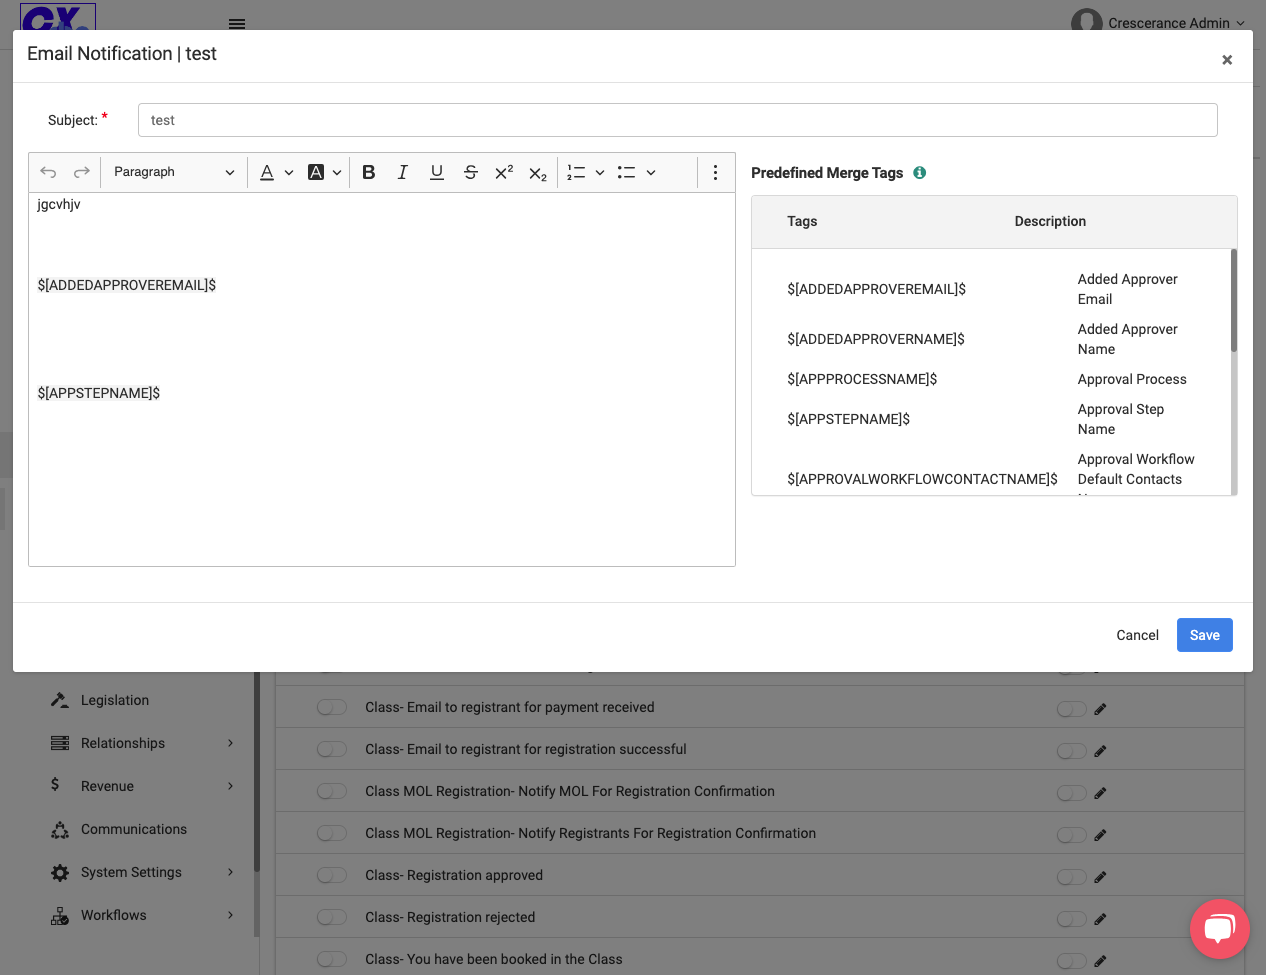Screen dimensions: 1266x975
Task: Insert the $[ADDEDAPPROVERNAME]$ merge tag
Action: [876, 339]
